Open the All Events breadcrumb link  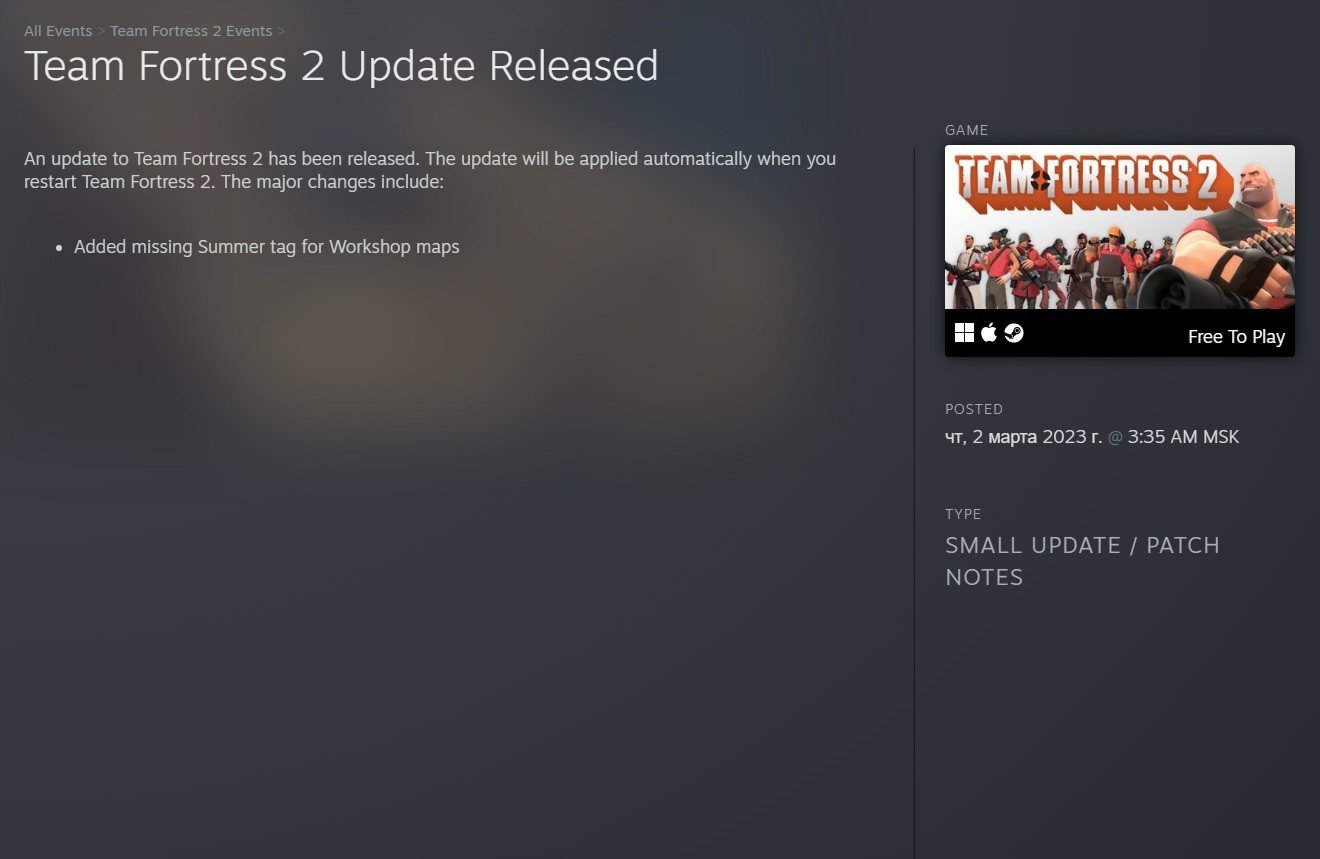[58, 31]
